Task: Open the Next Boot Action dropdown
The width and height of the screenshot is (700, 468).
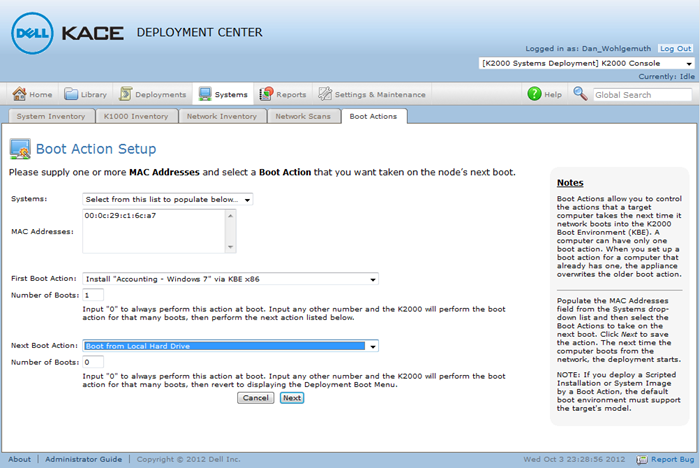Action: pyautogui.click(x=230, y=346)
